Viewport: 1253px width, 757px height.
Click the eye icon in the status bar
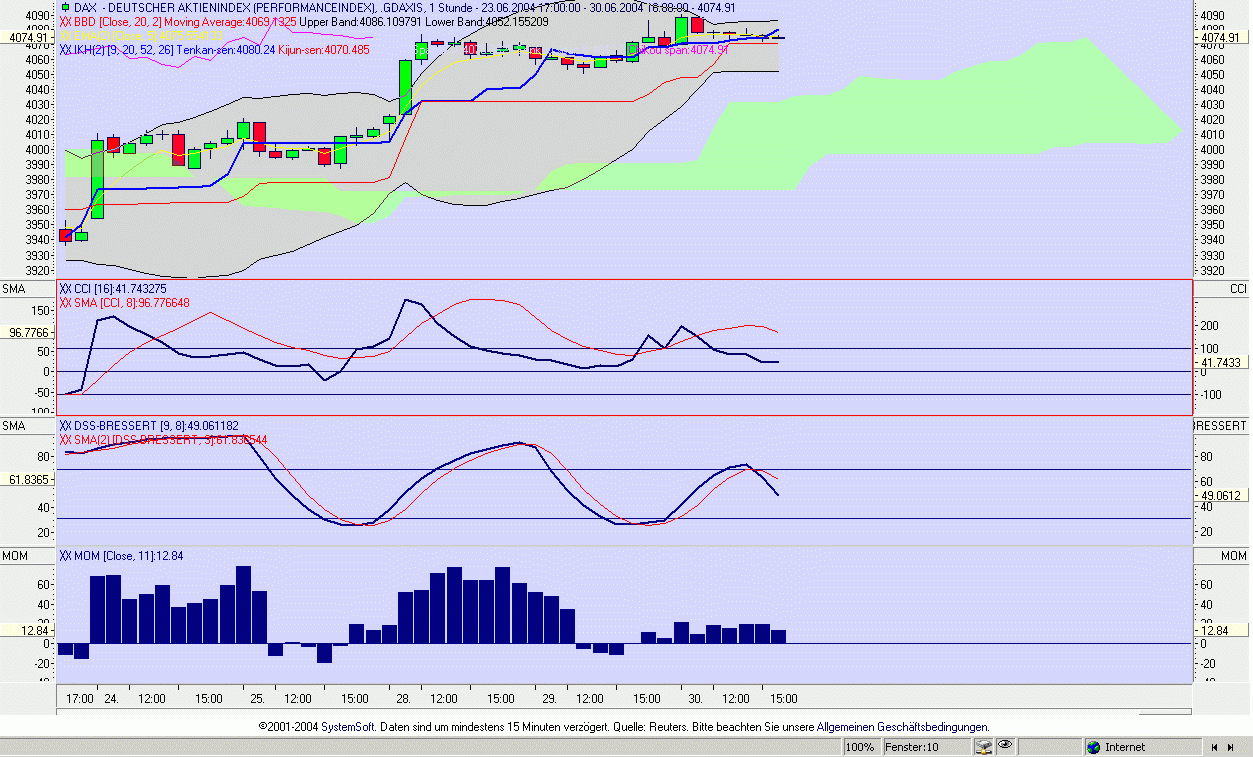pos(1005,747)
